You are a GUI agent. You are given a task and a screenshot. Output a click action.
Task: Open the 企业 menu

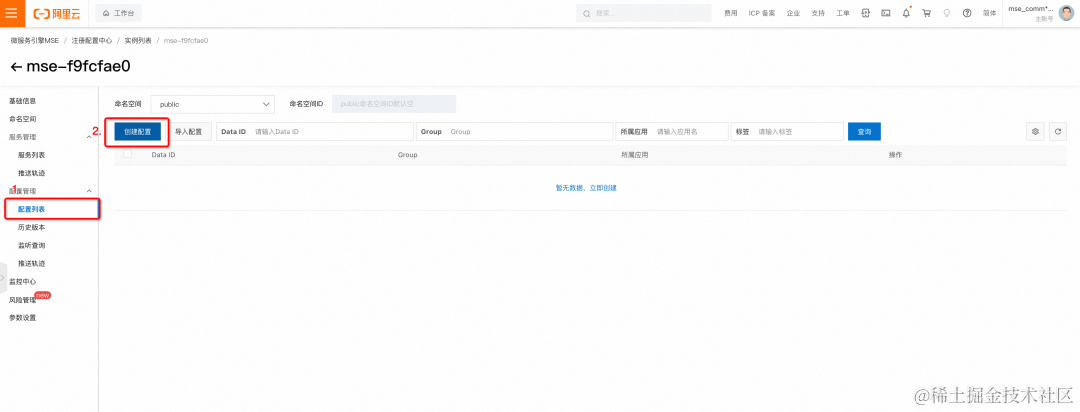[x=793, y=13]
